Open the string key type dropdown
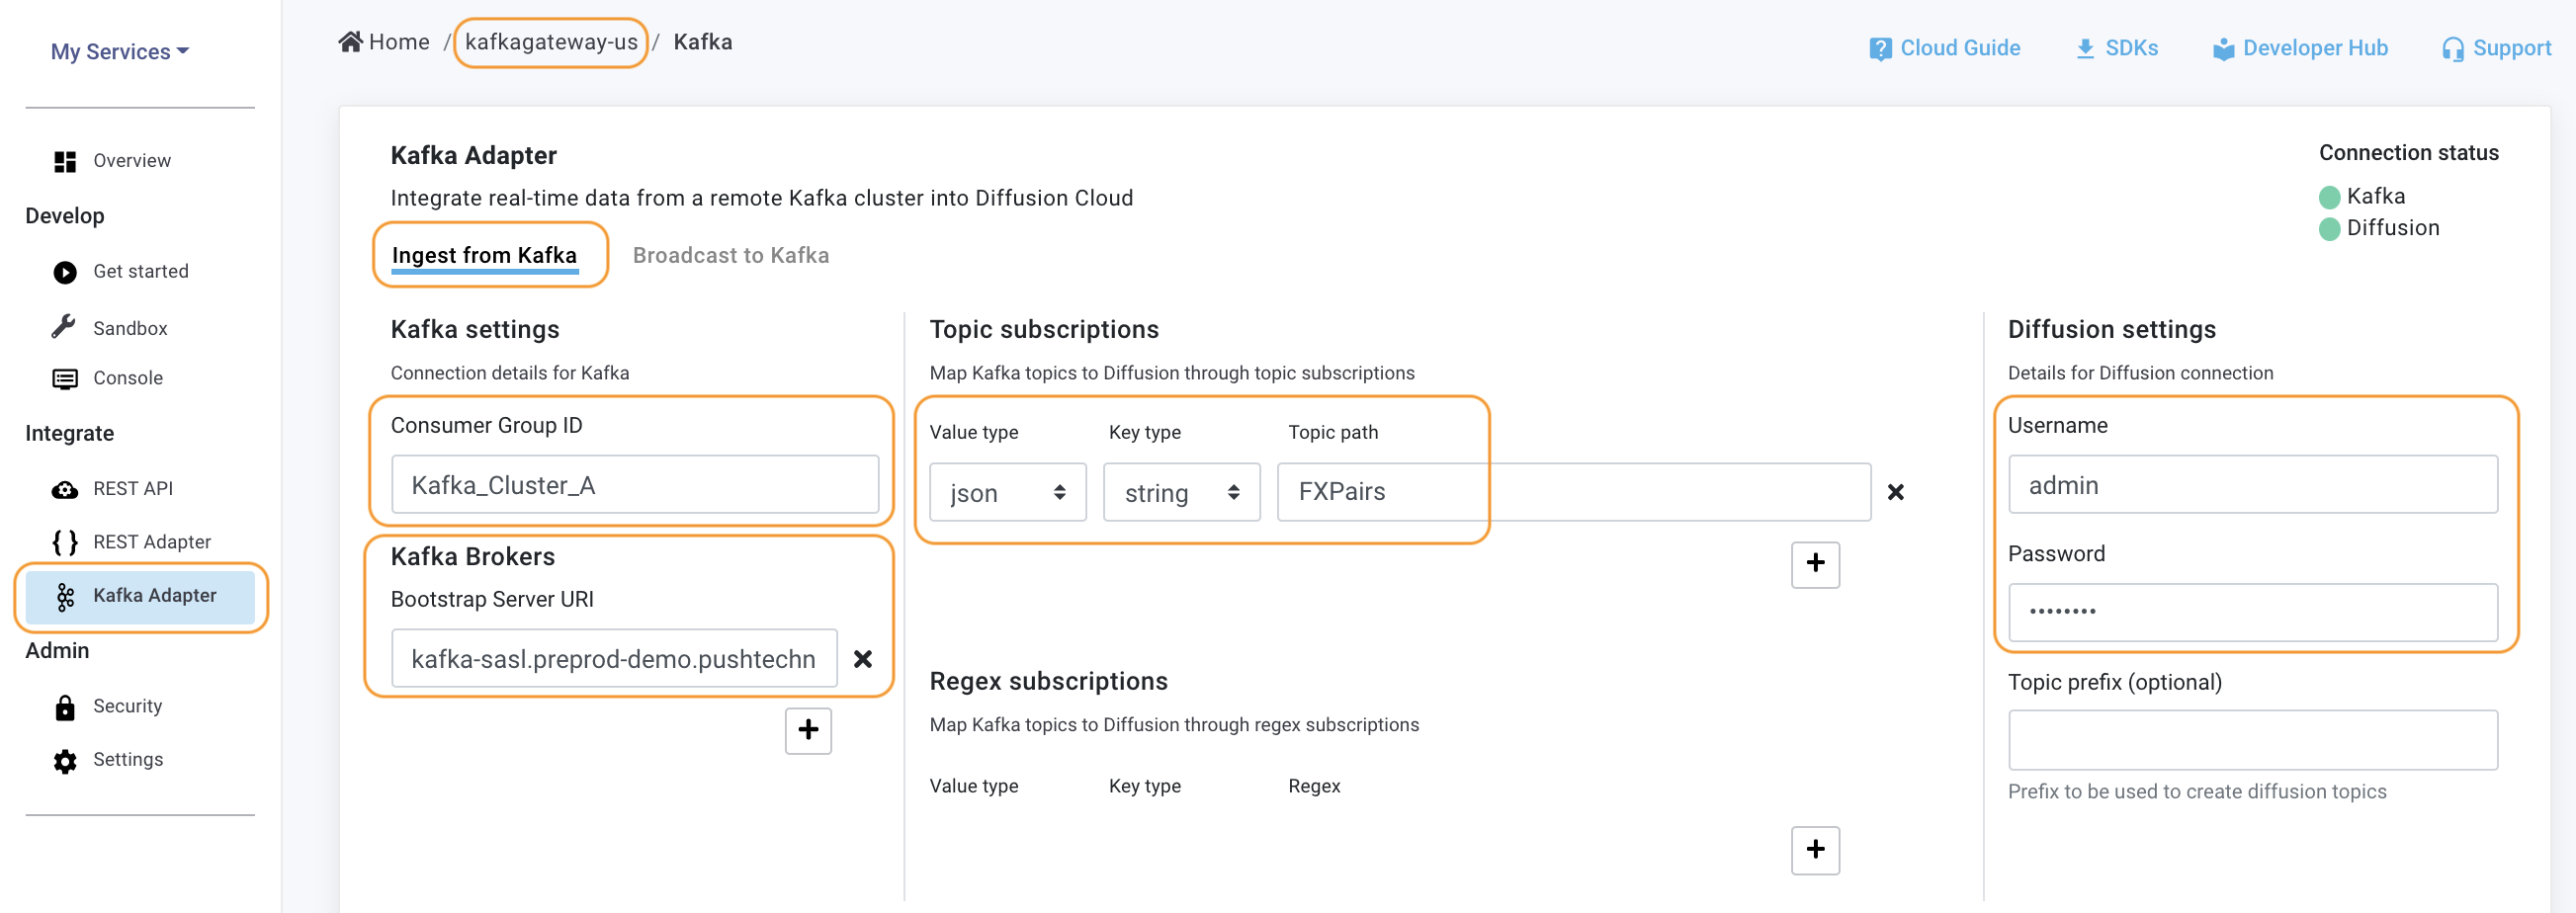Viewport: 2576px width, 913px height. (1181, 492)
